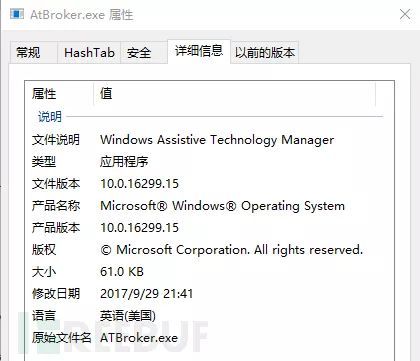Click the value Windows Assistive Technology Manager

217,140
